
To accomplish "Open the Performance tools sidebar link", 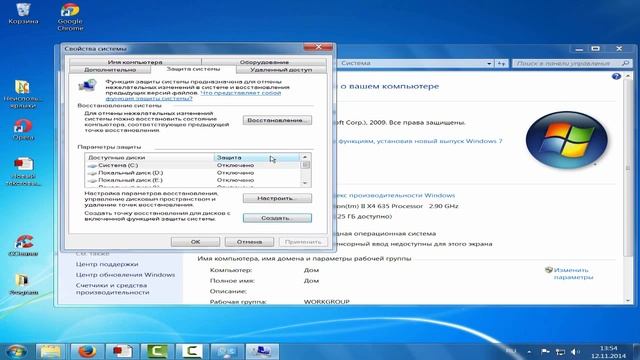I will coord(112,289).
